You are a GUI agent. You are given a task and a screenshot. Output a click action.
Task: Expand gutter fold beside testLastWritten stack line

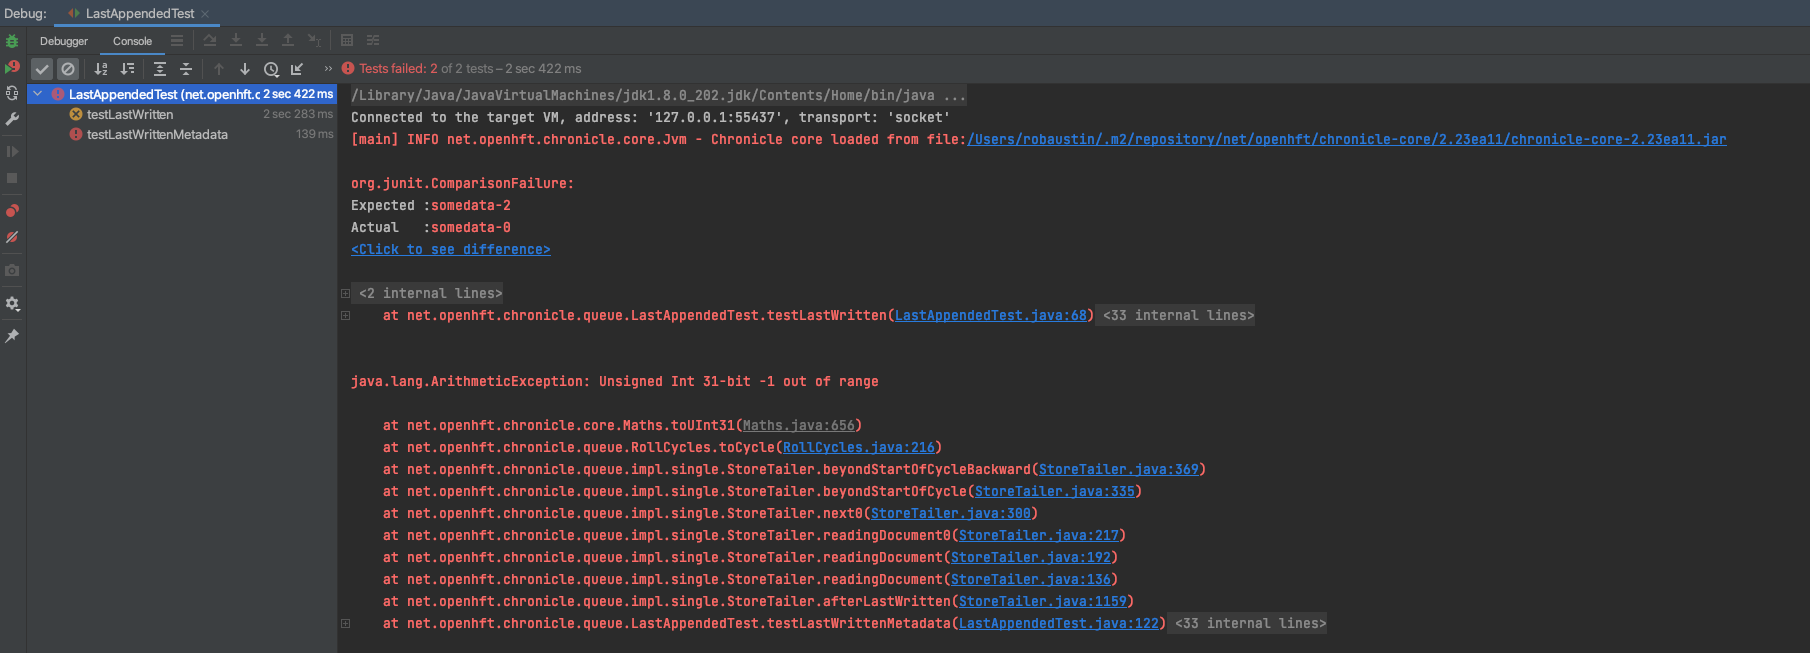click(345, 315)
